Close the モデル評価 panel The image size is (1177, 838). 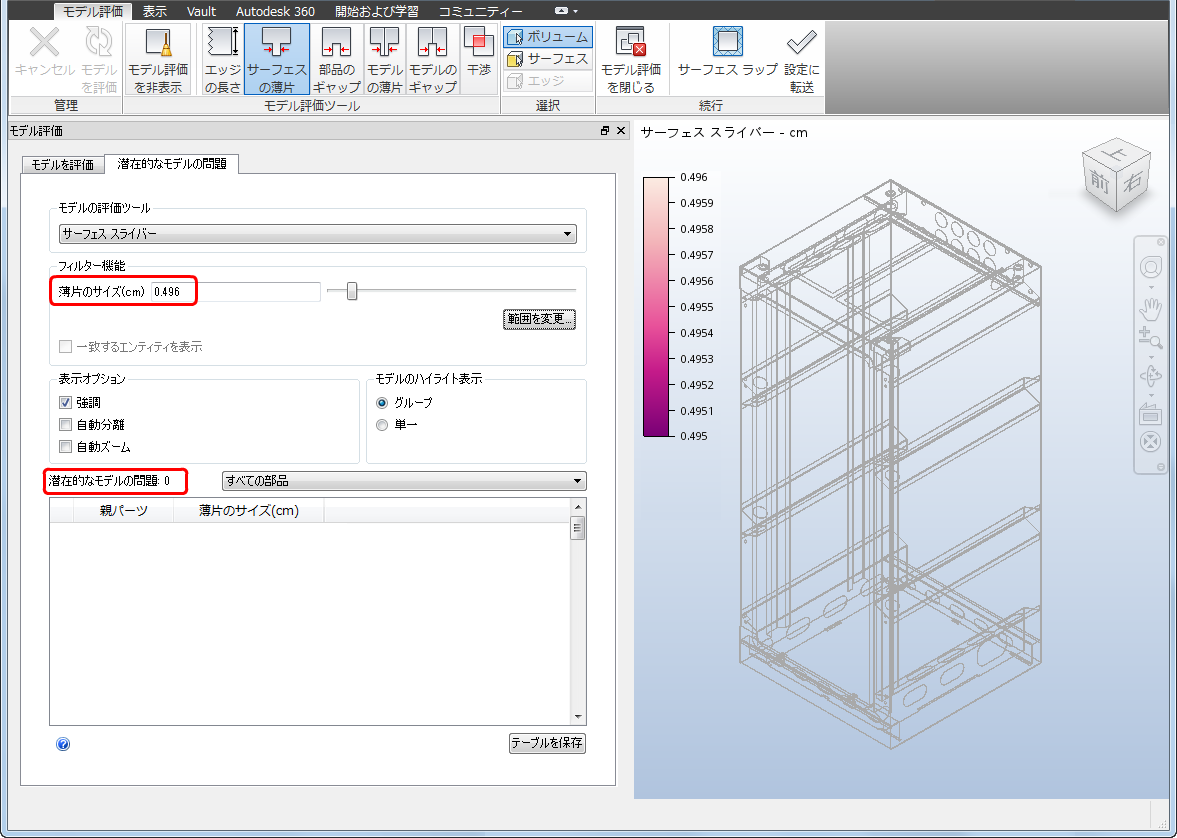pyautogui.click(x=621, y=131)
